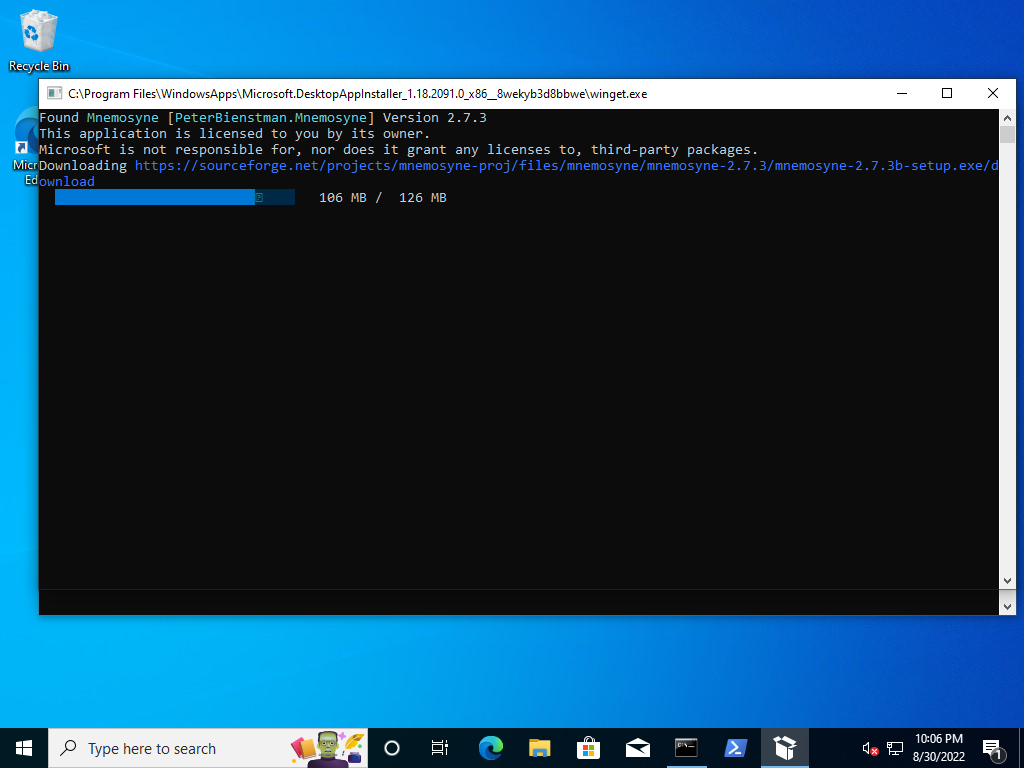Open File Explorer from the taskbar
This screenshot has width=1024, height=768.
539,748
